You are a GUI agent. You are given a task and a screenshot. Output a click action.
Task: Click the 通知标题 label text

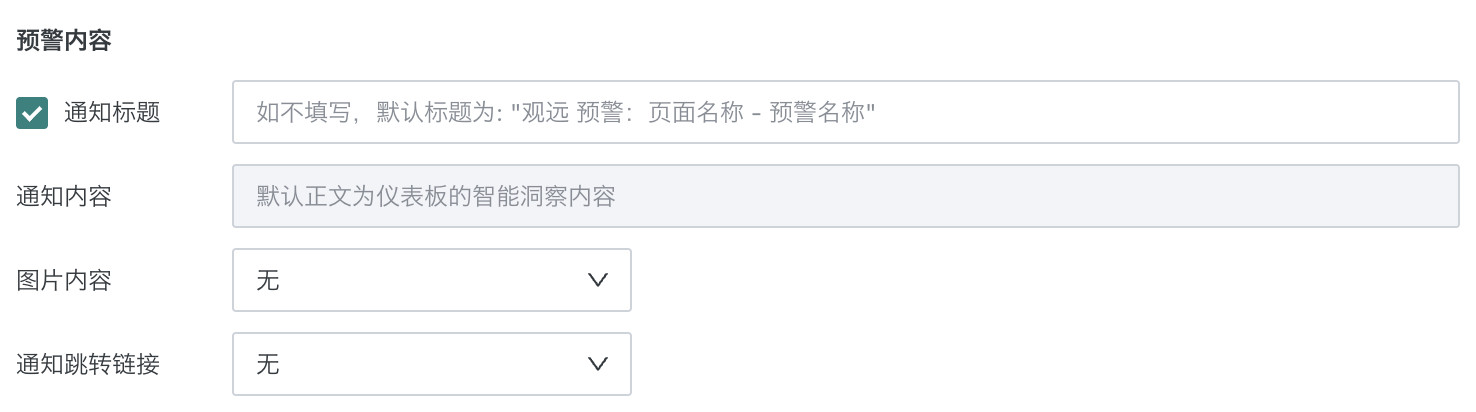(x=112, y=113)
